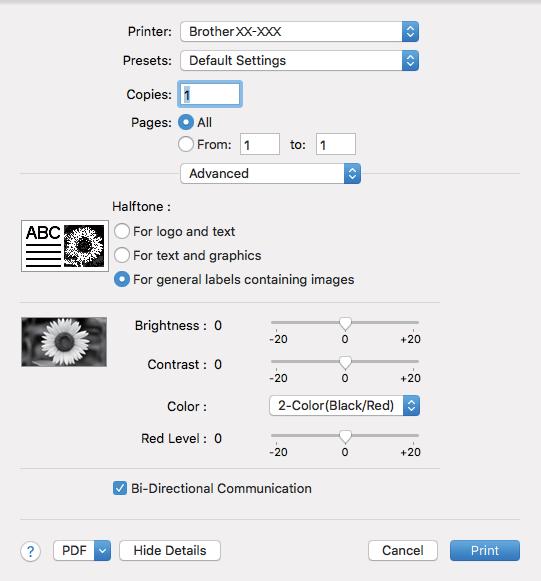Open the Presets Default Settings dropdown

click(299, 60)
